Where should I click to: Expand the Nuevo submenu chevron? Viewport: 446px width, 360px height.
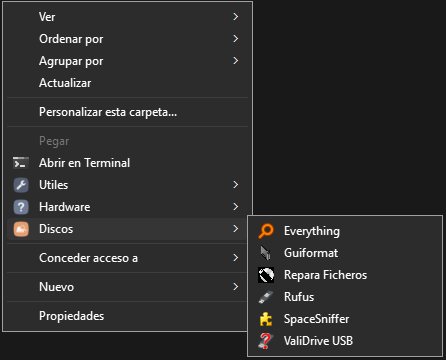click(236, 287)
